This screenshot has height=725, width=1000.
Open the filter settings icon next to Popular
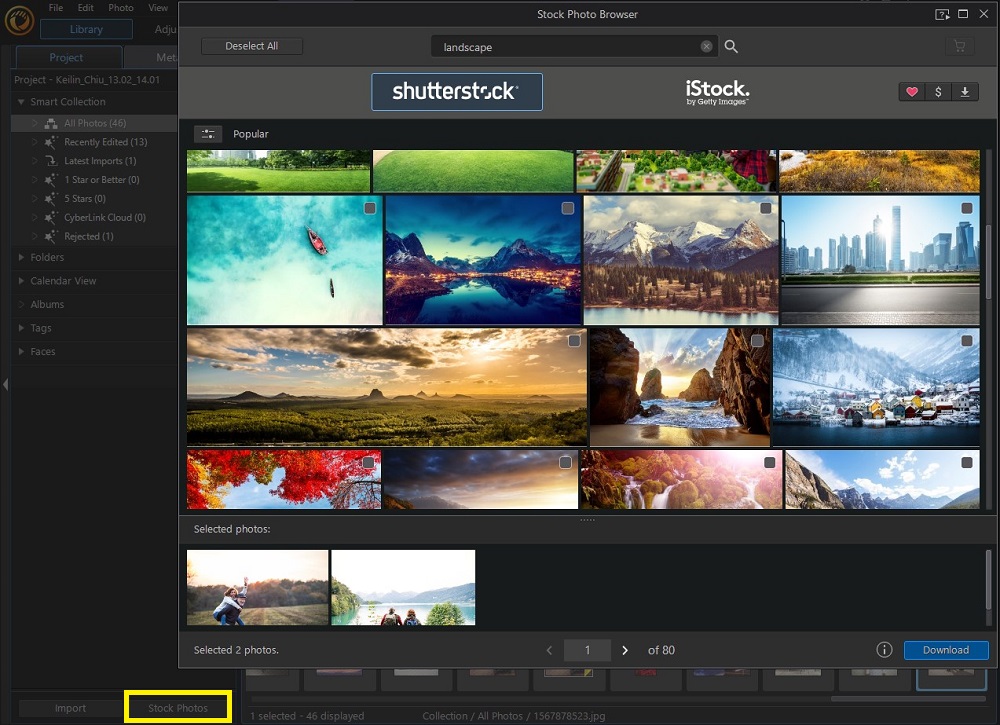click(x=209, y=133)
